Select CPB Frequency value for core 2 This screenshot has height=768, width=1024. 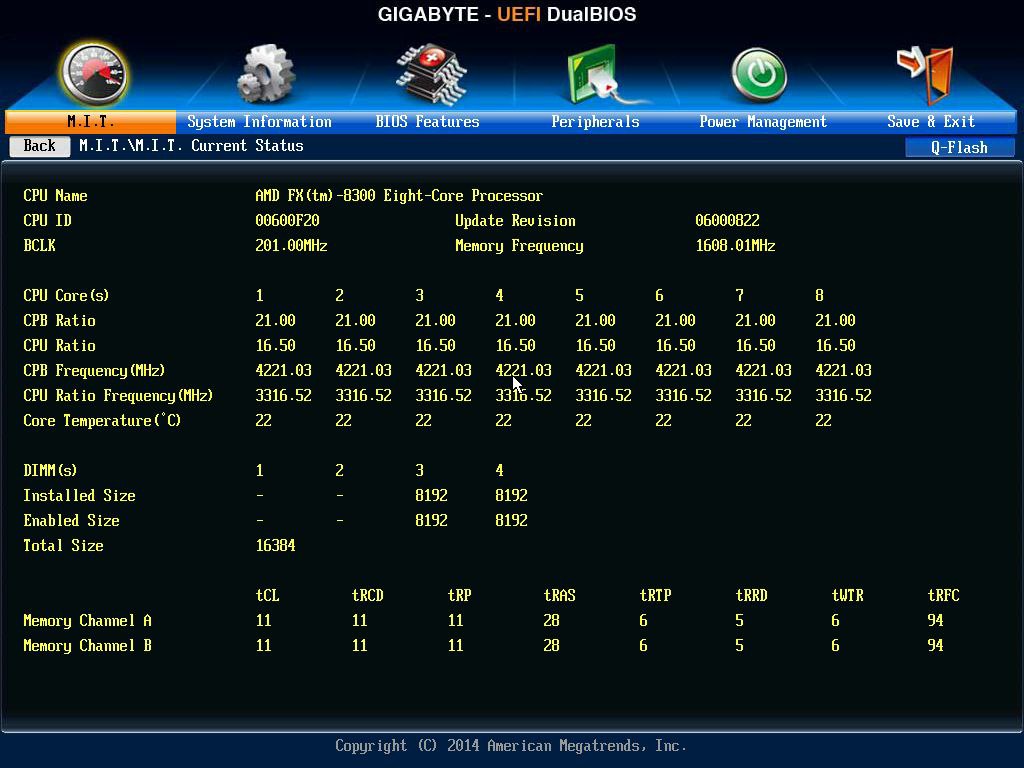pos(363,370)
